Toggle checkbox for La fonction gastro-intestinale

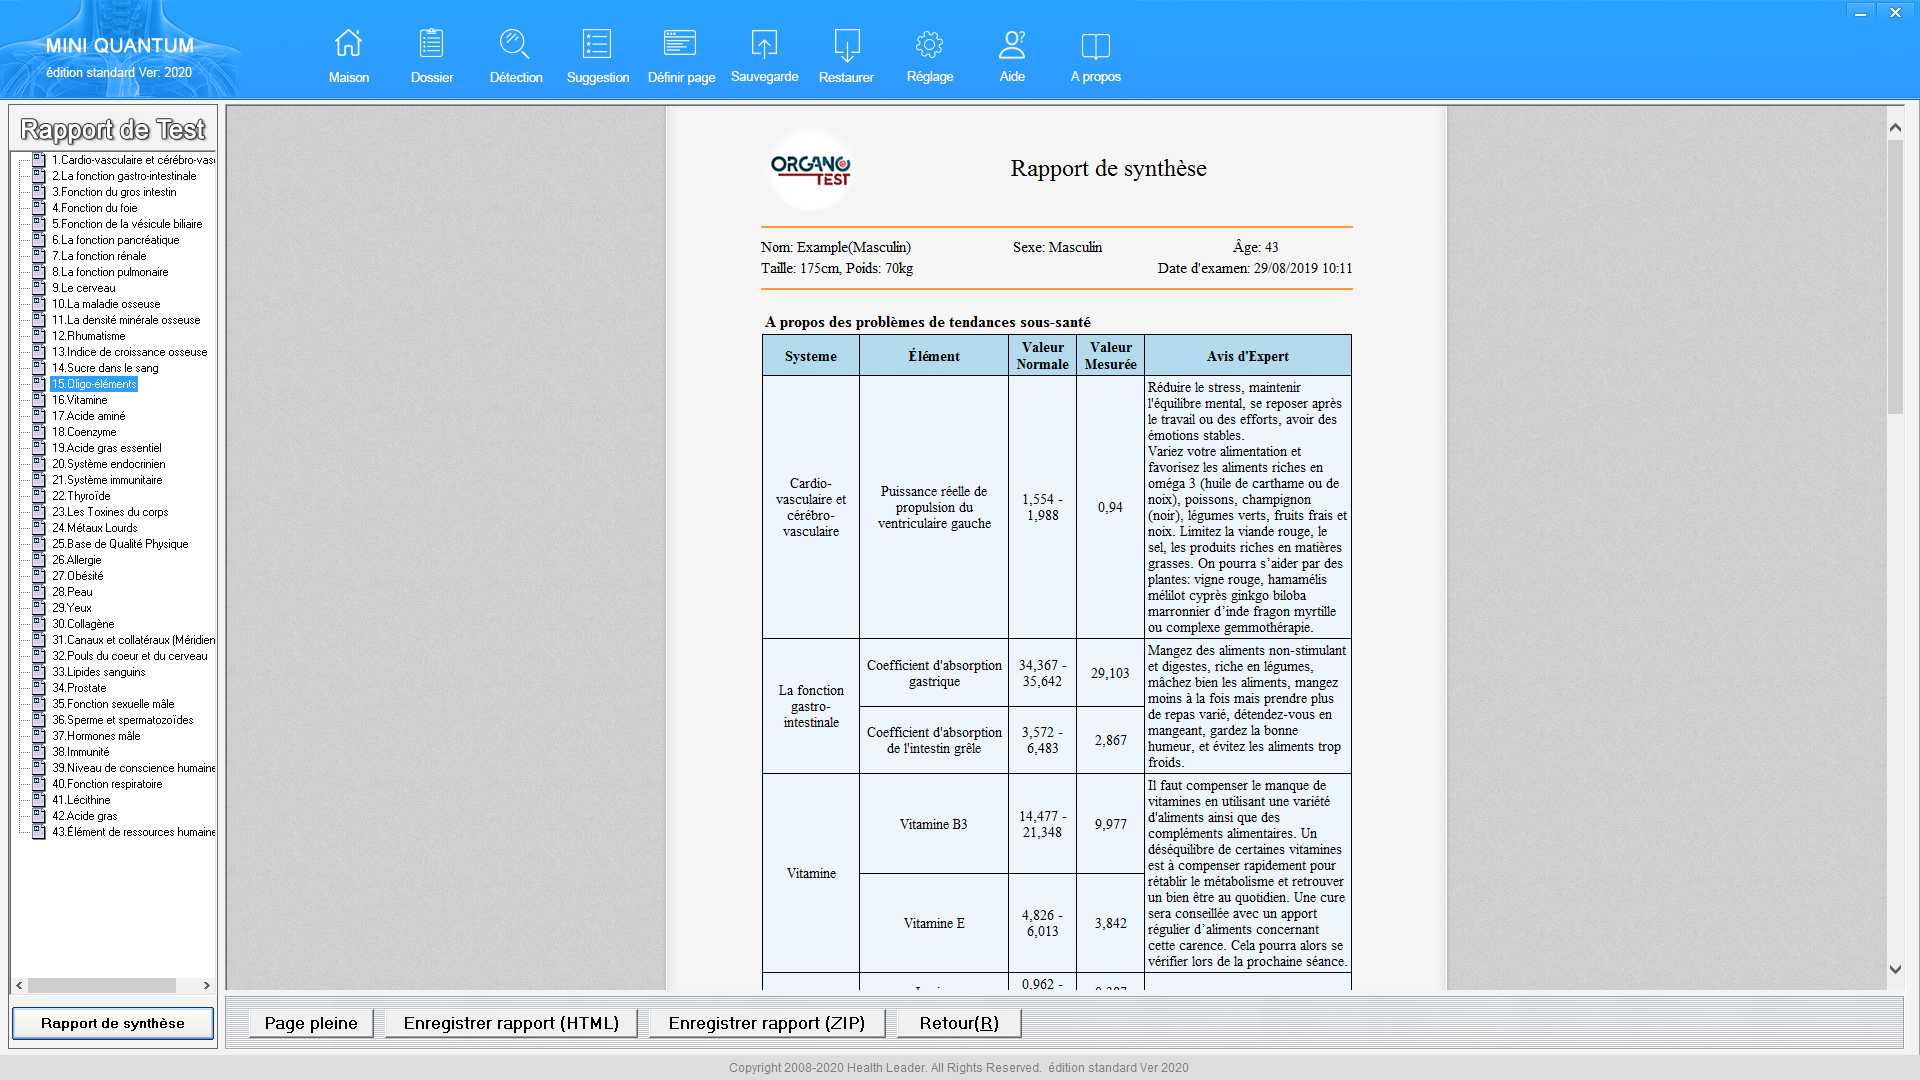click(x=38, y=175)
